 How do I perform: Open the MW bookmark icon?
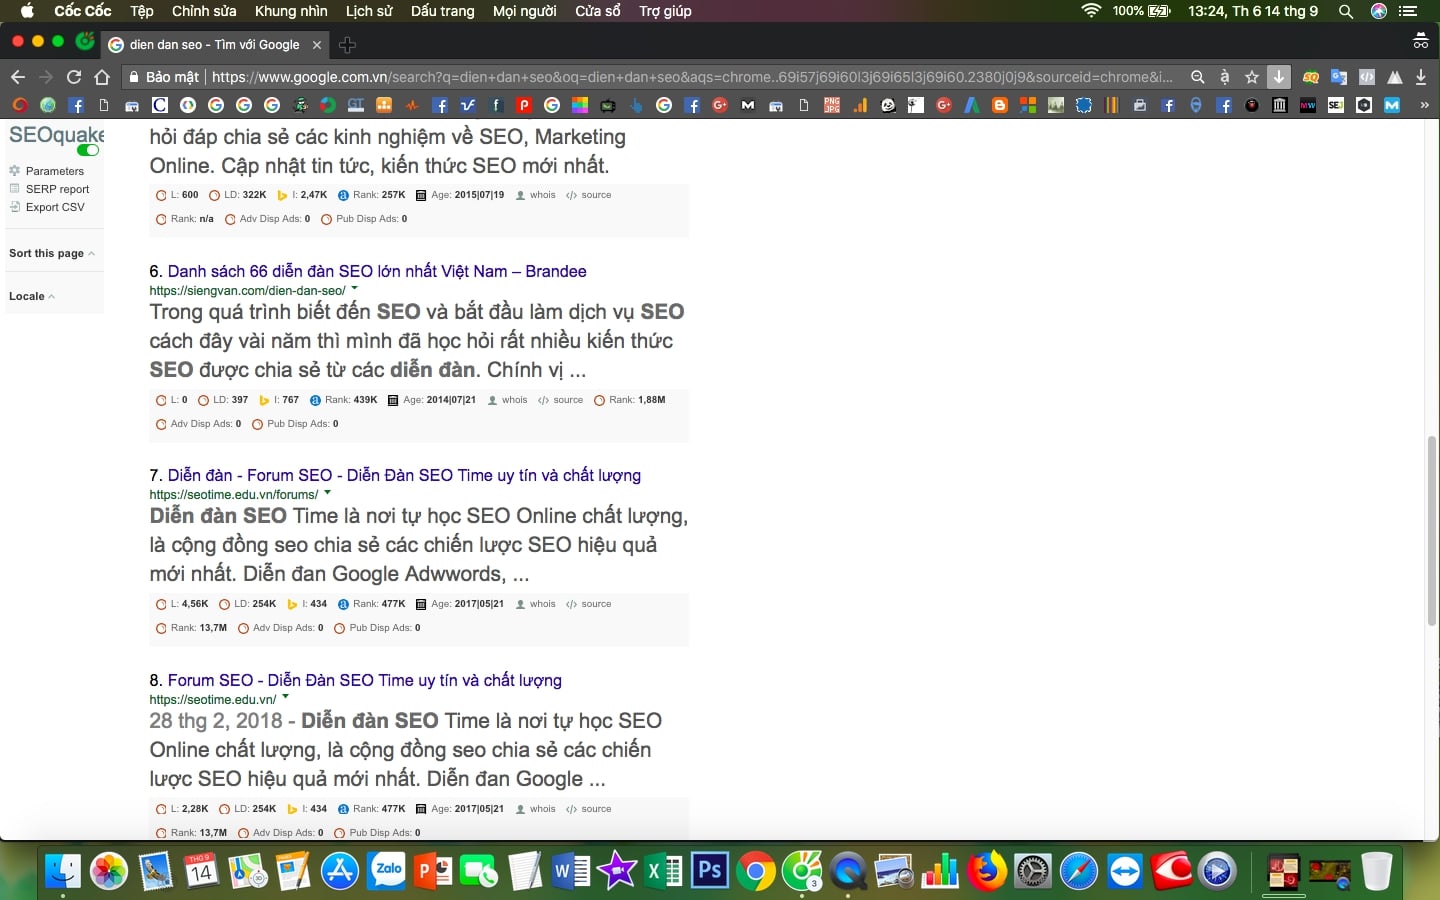click(x=1307, y=105)
